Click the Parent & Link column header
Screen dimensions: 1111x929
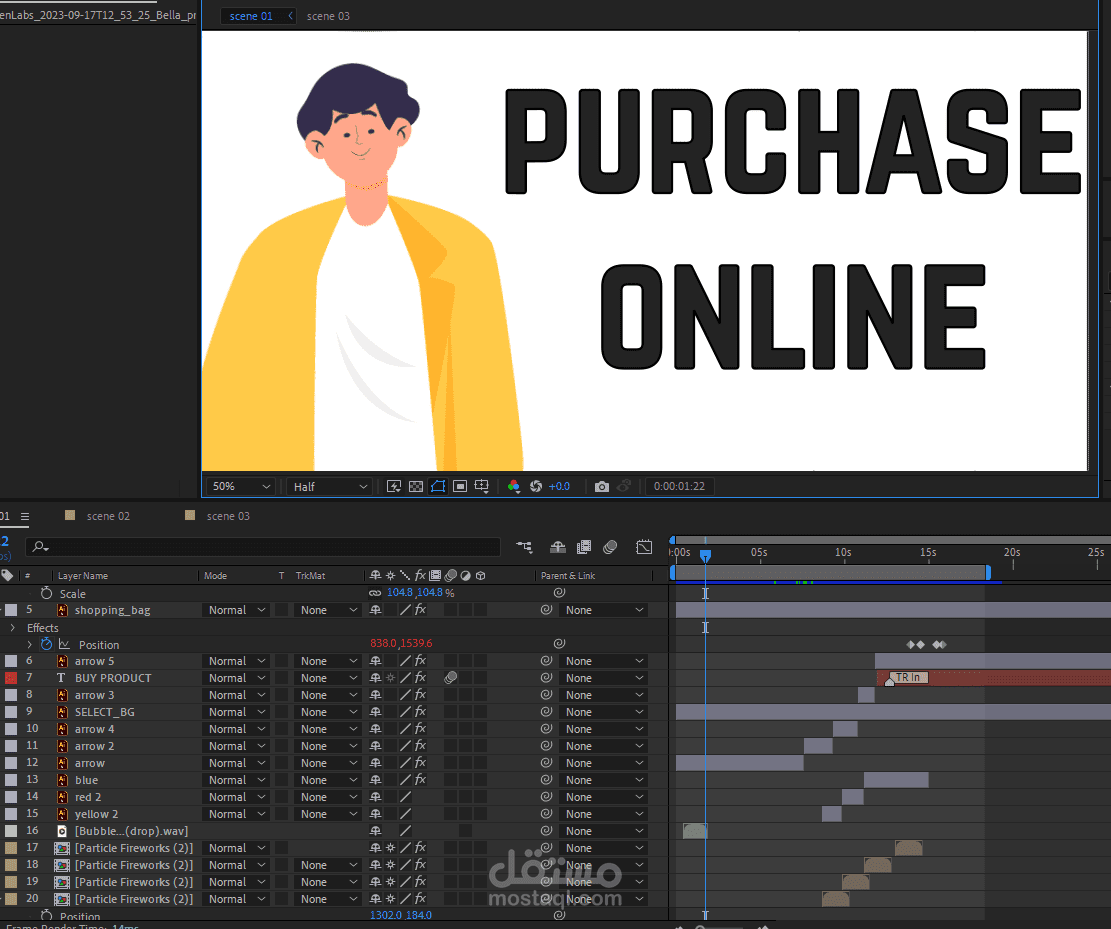tap(568, 575)
